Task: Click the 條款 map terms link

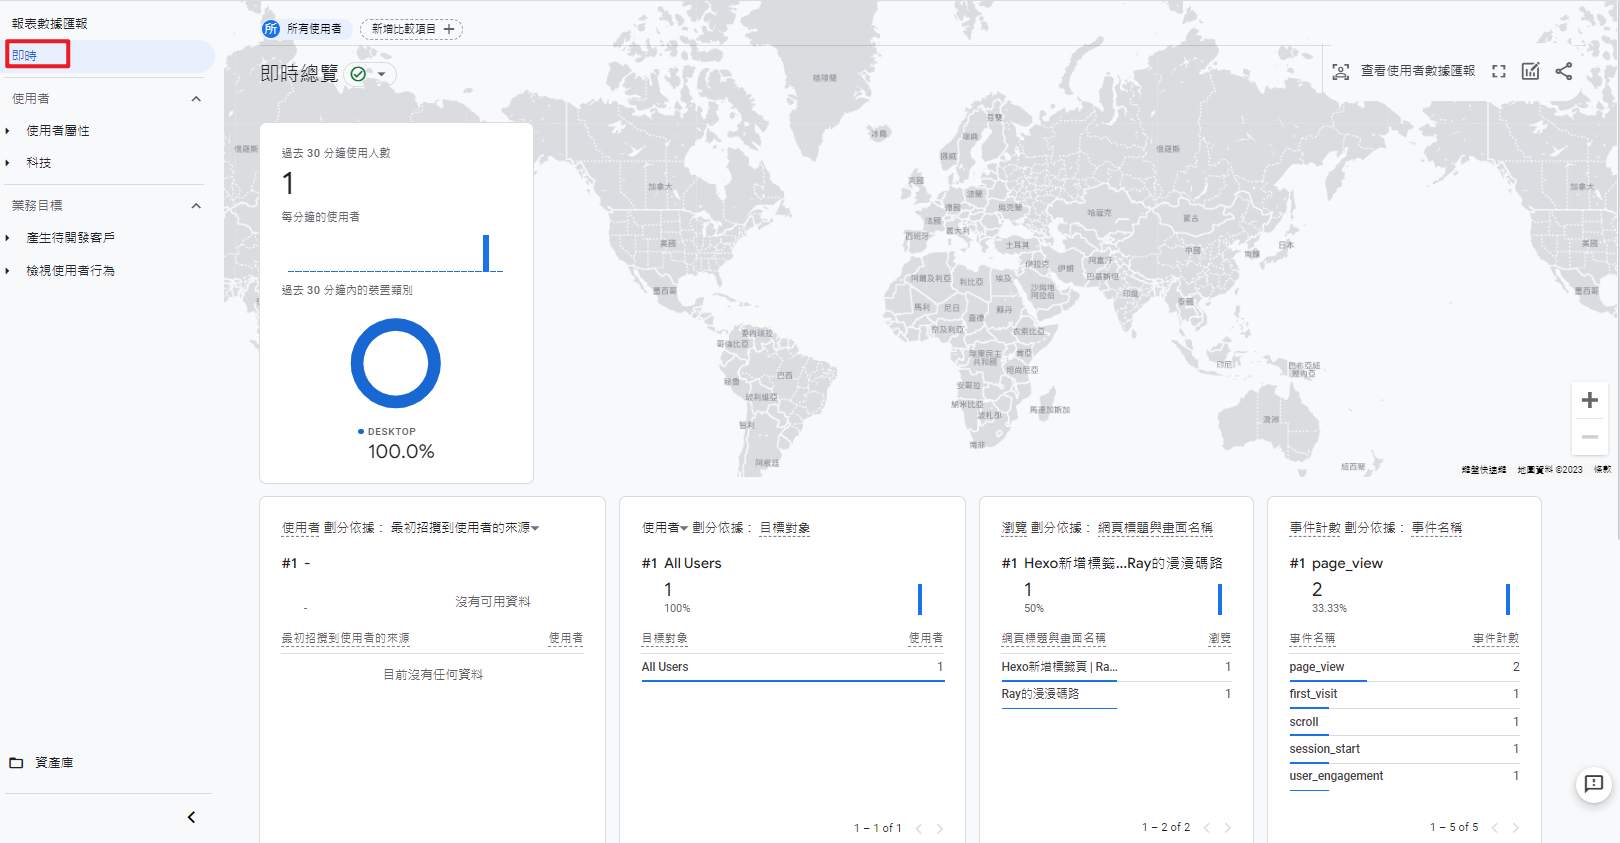Action: pyautogui.click(x=1602, y=469)
